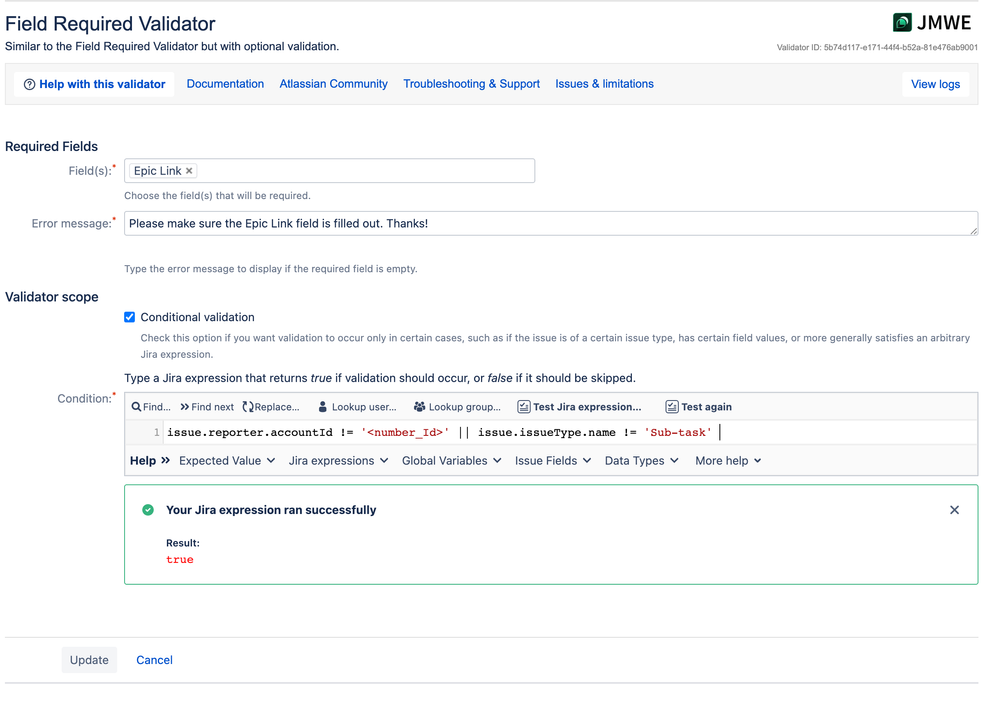Click the Test again icon
Screen dimensions: 999x704
[x=672, y=406]
